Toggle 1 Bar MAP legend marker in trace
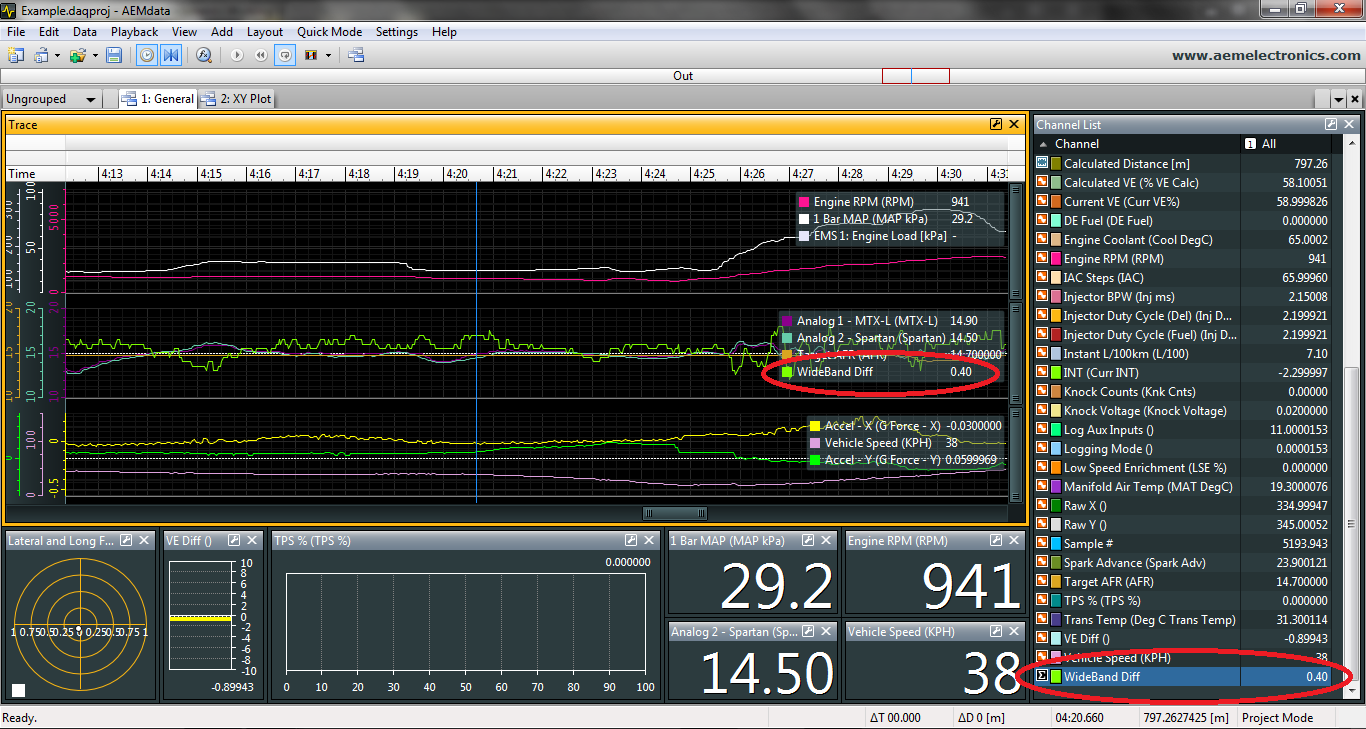Screen dimensions: 1366x729 tap(804, 219)
